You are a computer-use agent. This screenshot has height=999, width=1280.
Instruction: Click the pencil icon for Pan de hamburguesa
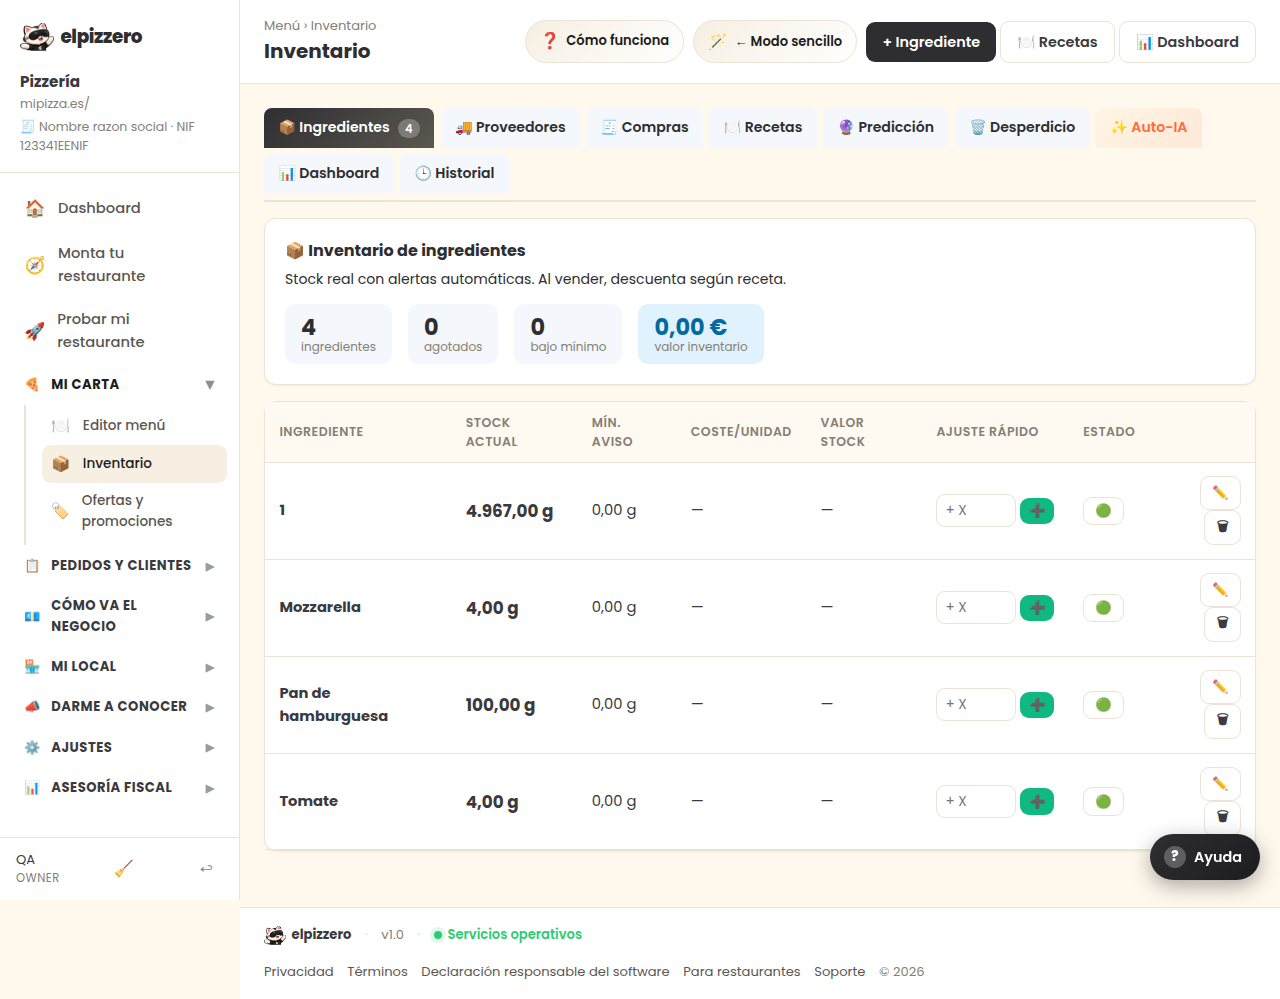(x=1220, y=687)
